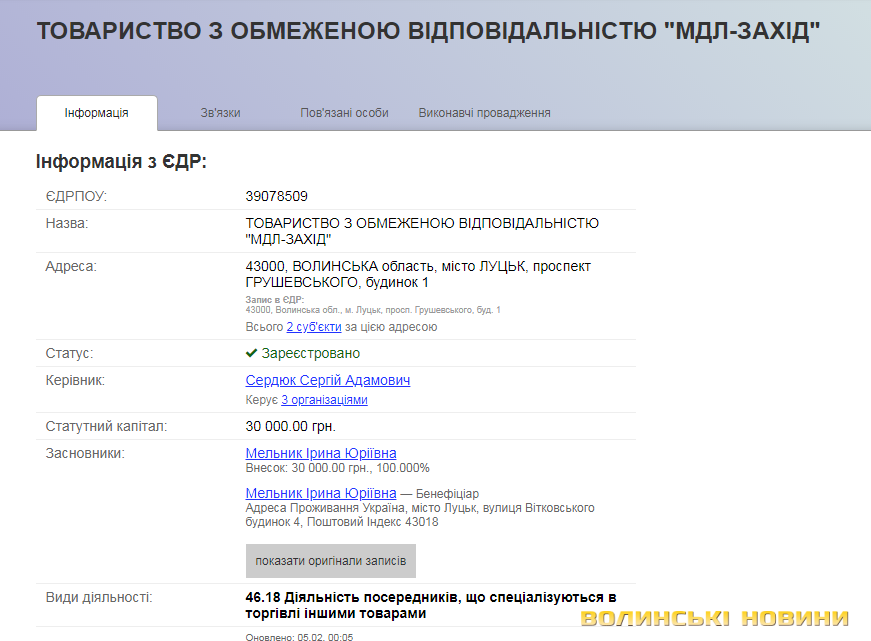871x641 pixels.
Task: Open the 2 суб'єкти address link
Action: [314, 327]
